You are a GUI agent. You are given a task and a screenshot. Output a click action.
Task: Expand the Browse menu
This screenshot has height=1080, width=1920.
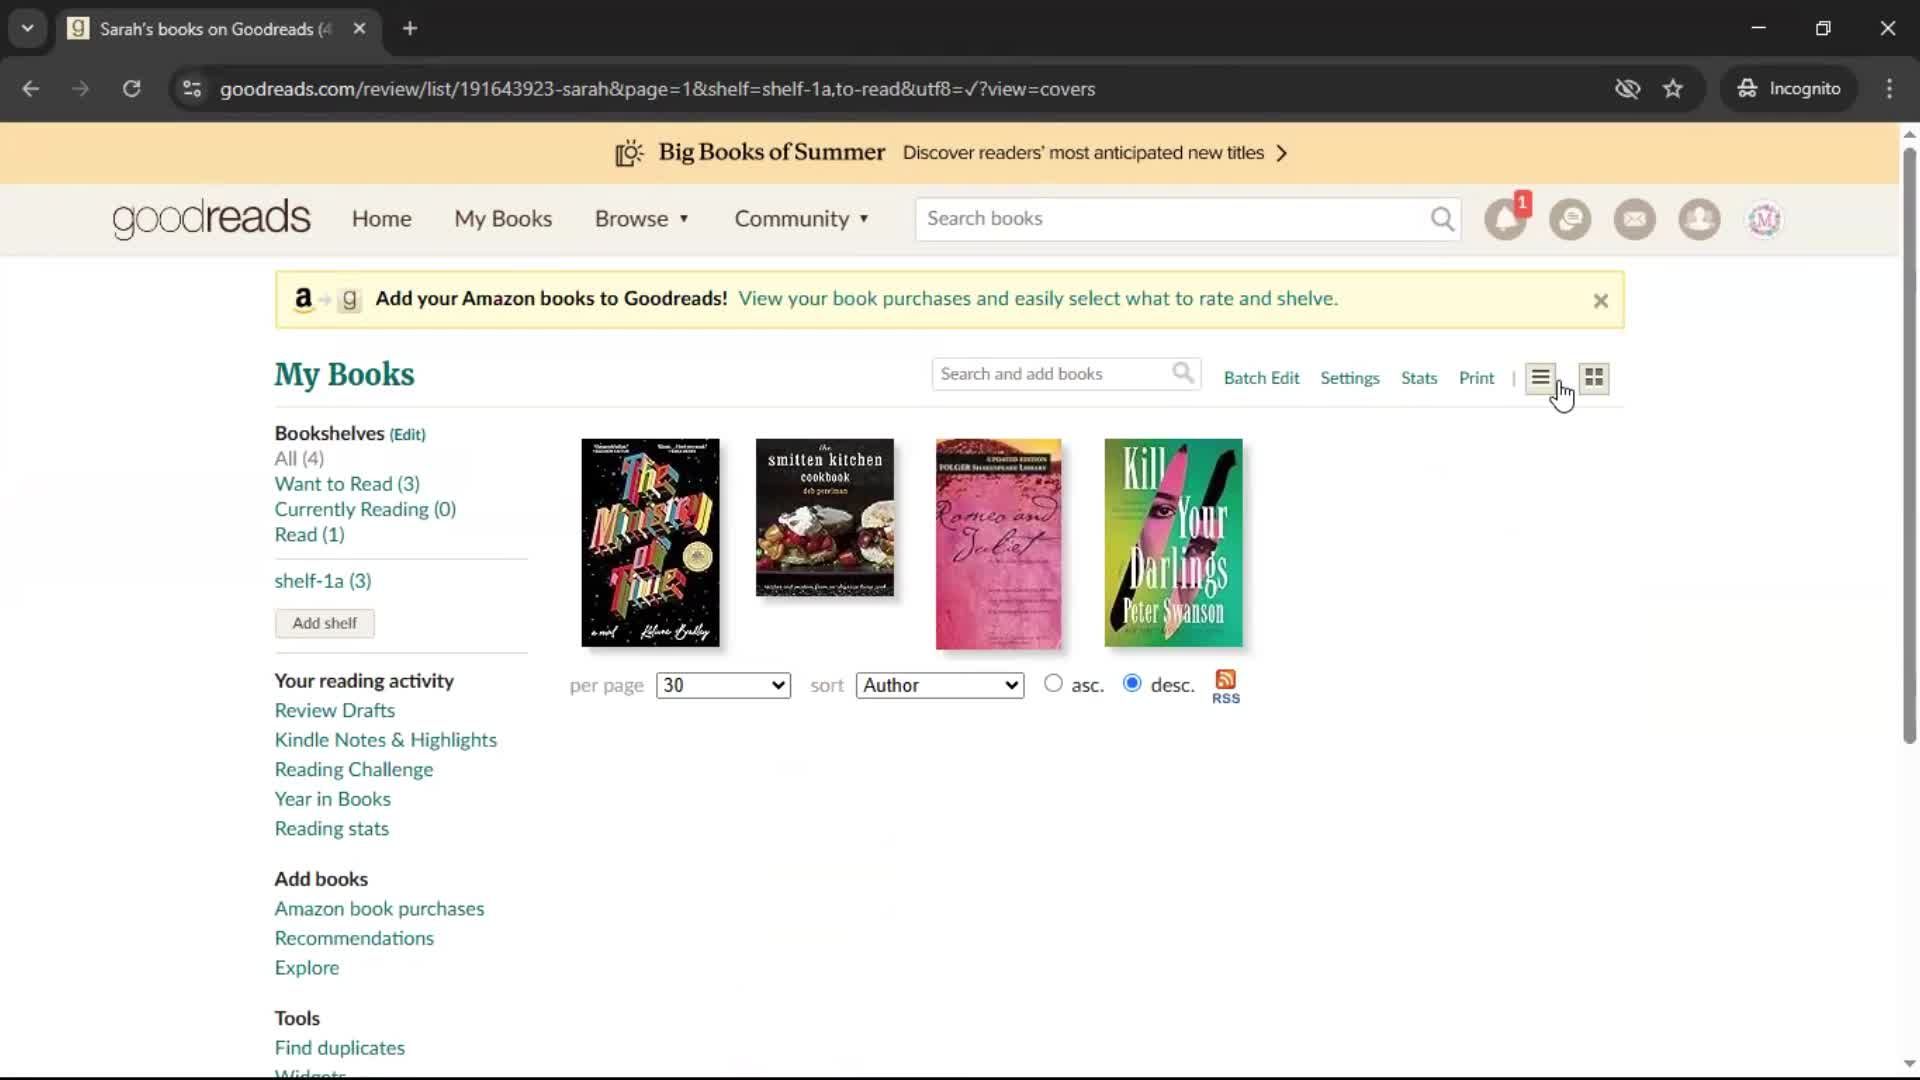click(x=641, y=219)
